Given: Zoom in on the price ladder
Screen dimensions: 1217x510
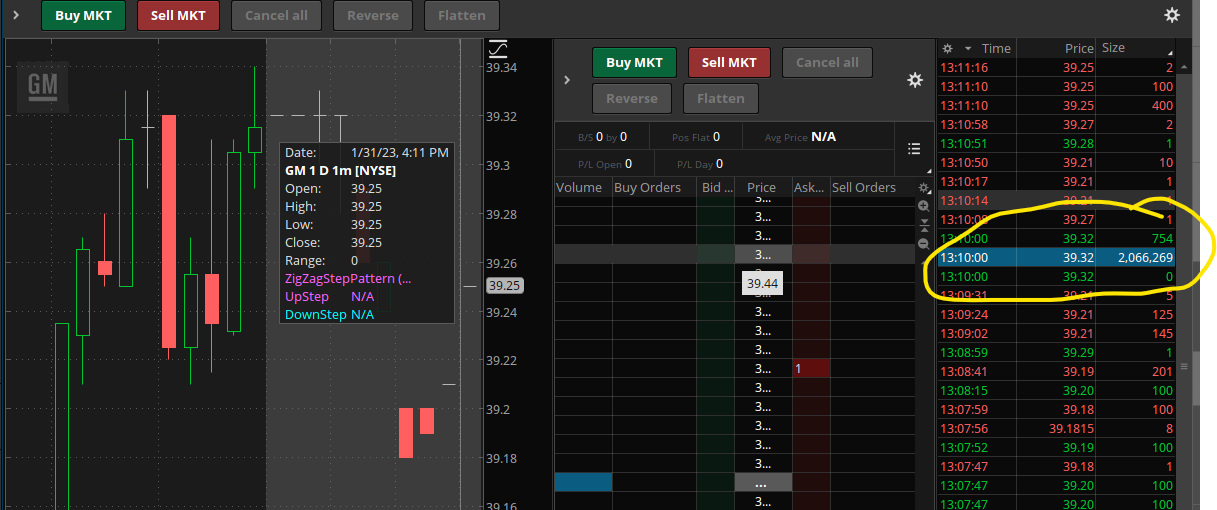Looking at the screenshot, I should pyautogui.click(x=923, y=205).
